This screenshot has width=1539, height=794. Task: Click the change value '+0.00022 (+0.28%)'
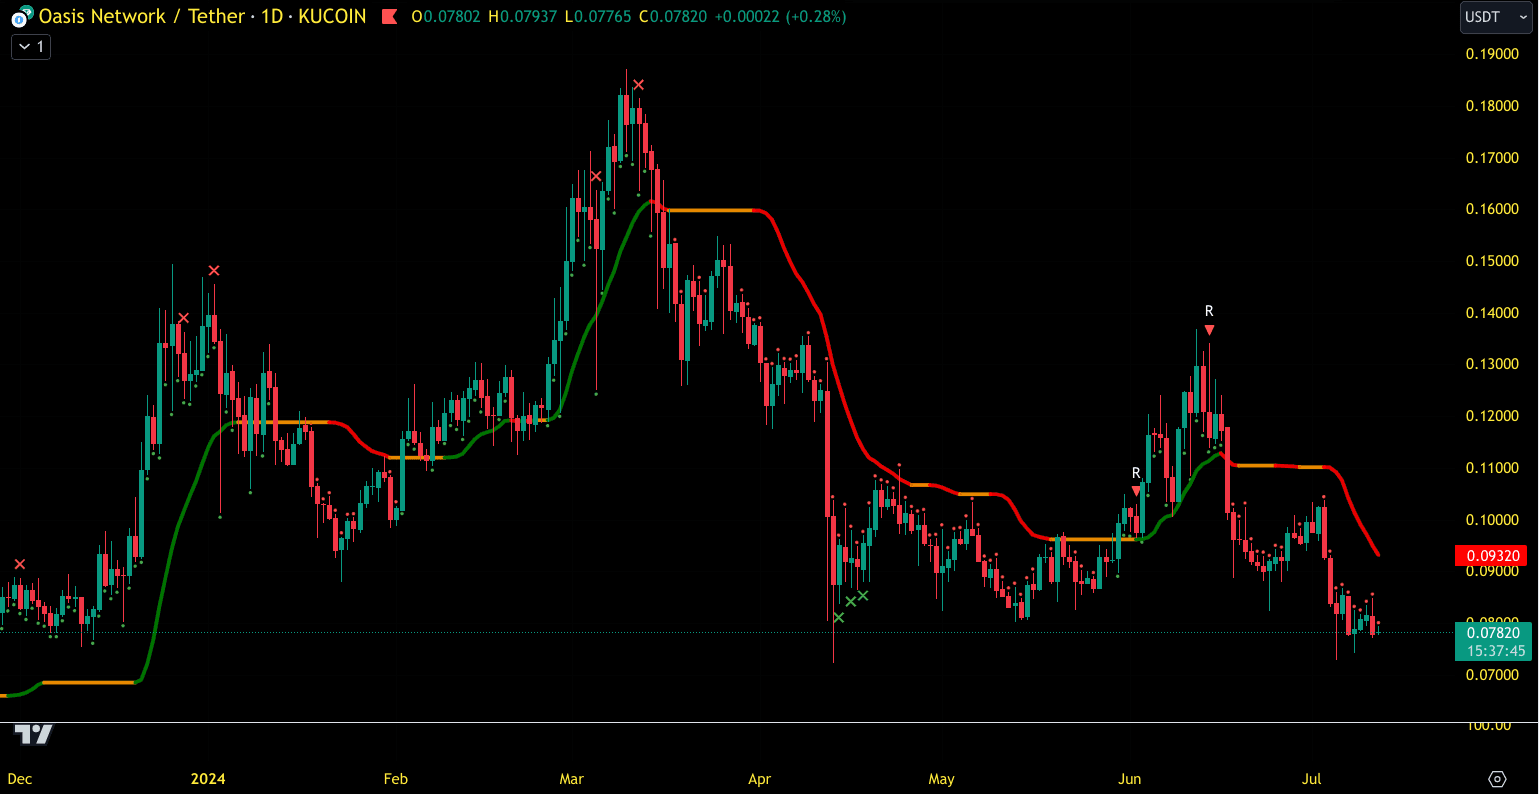[x=781, y=17]
